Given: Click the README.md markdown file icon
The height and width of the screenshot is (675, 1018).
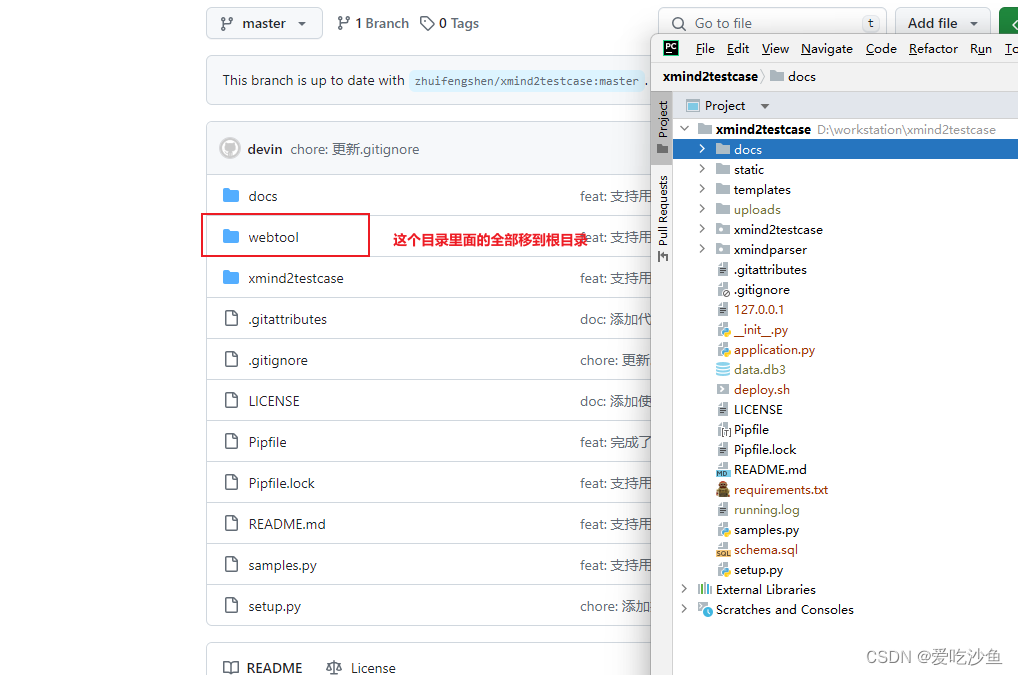Looking at the screenshot, I should point(723,469).
